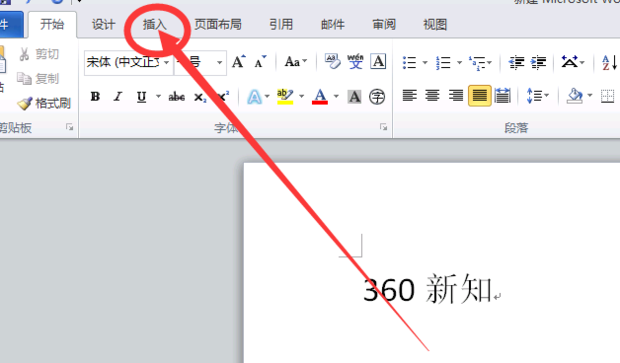
Task: Center align text
Action: pos(432,96)
